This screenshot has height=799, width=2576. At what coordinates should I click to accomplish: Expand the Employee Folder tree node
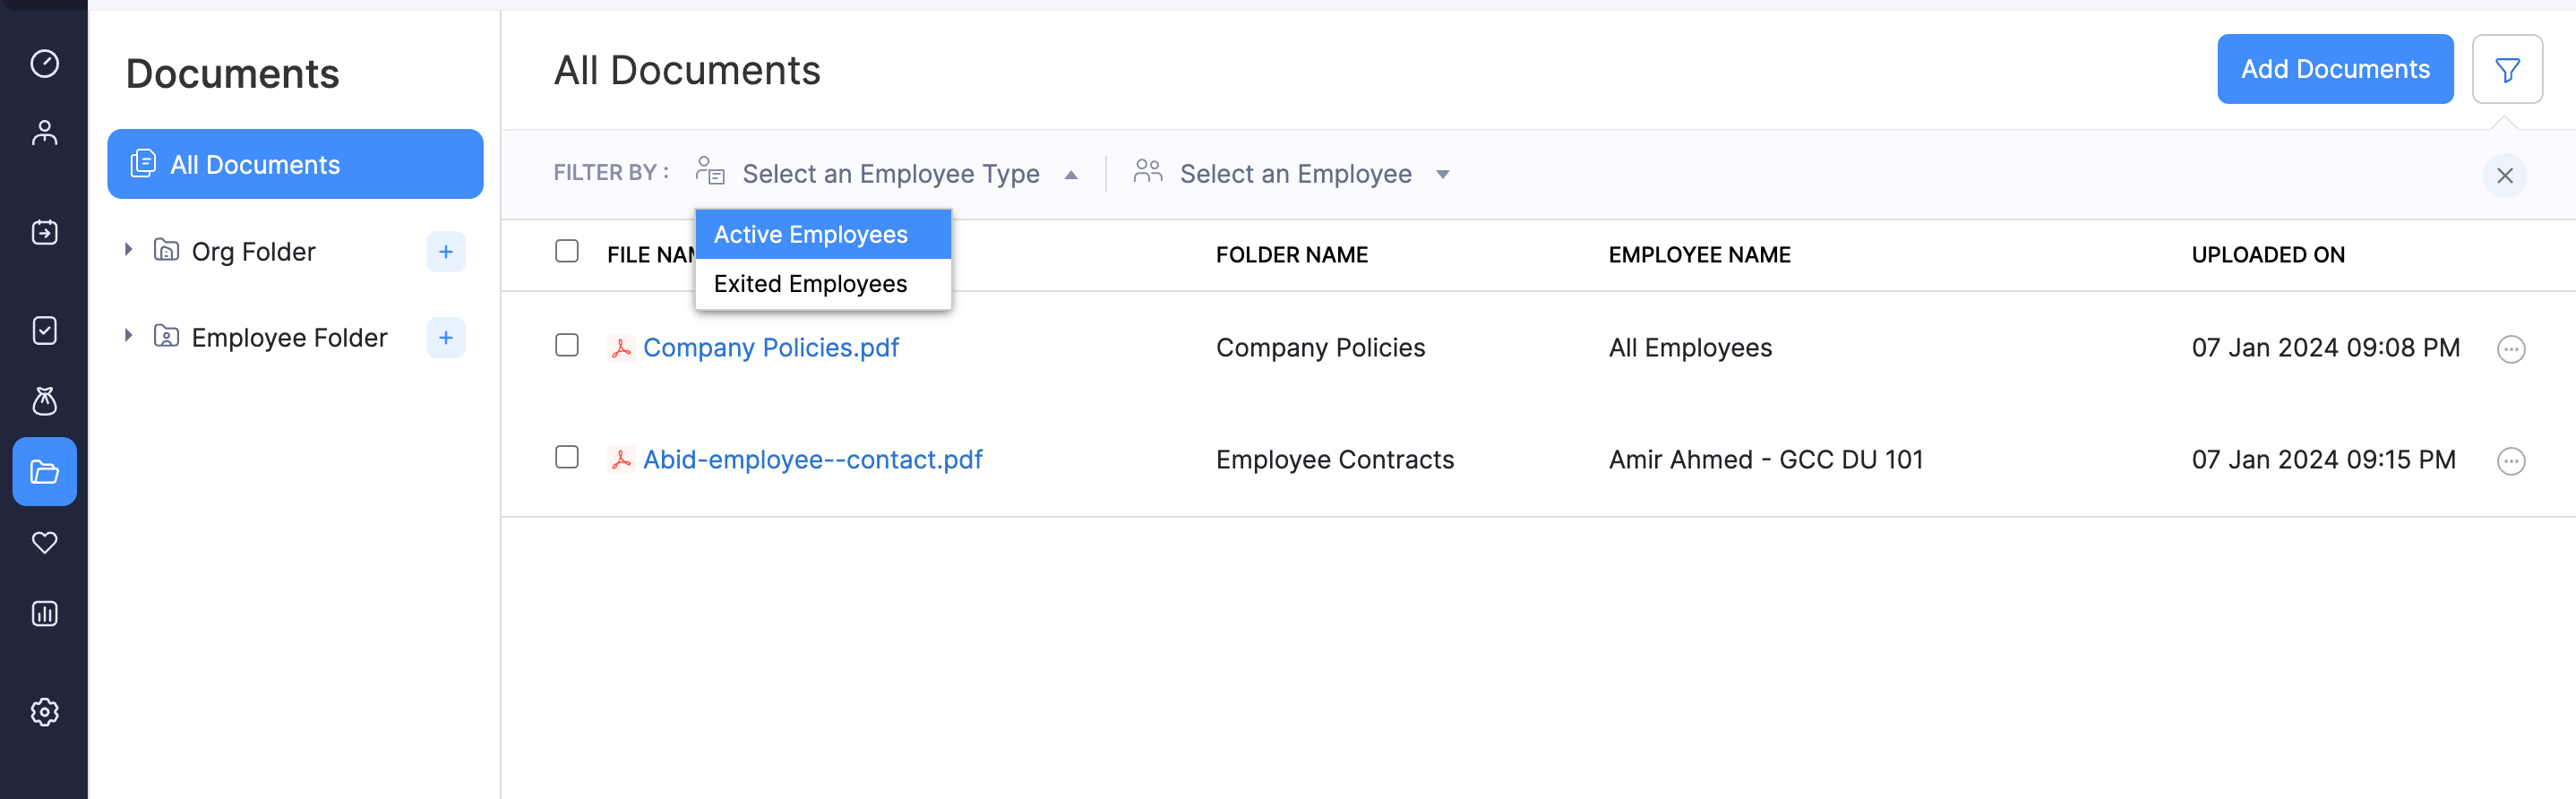click(x=128, y=336)
